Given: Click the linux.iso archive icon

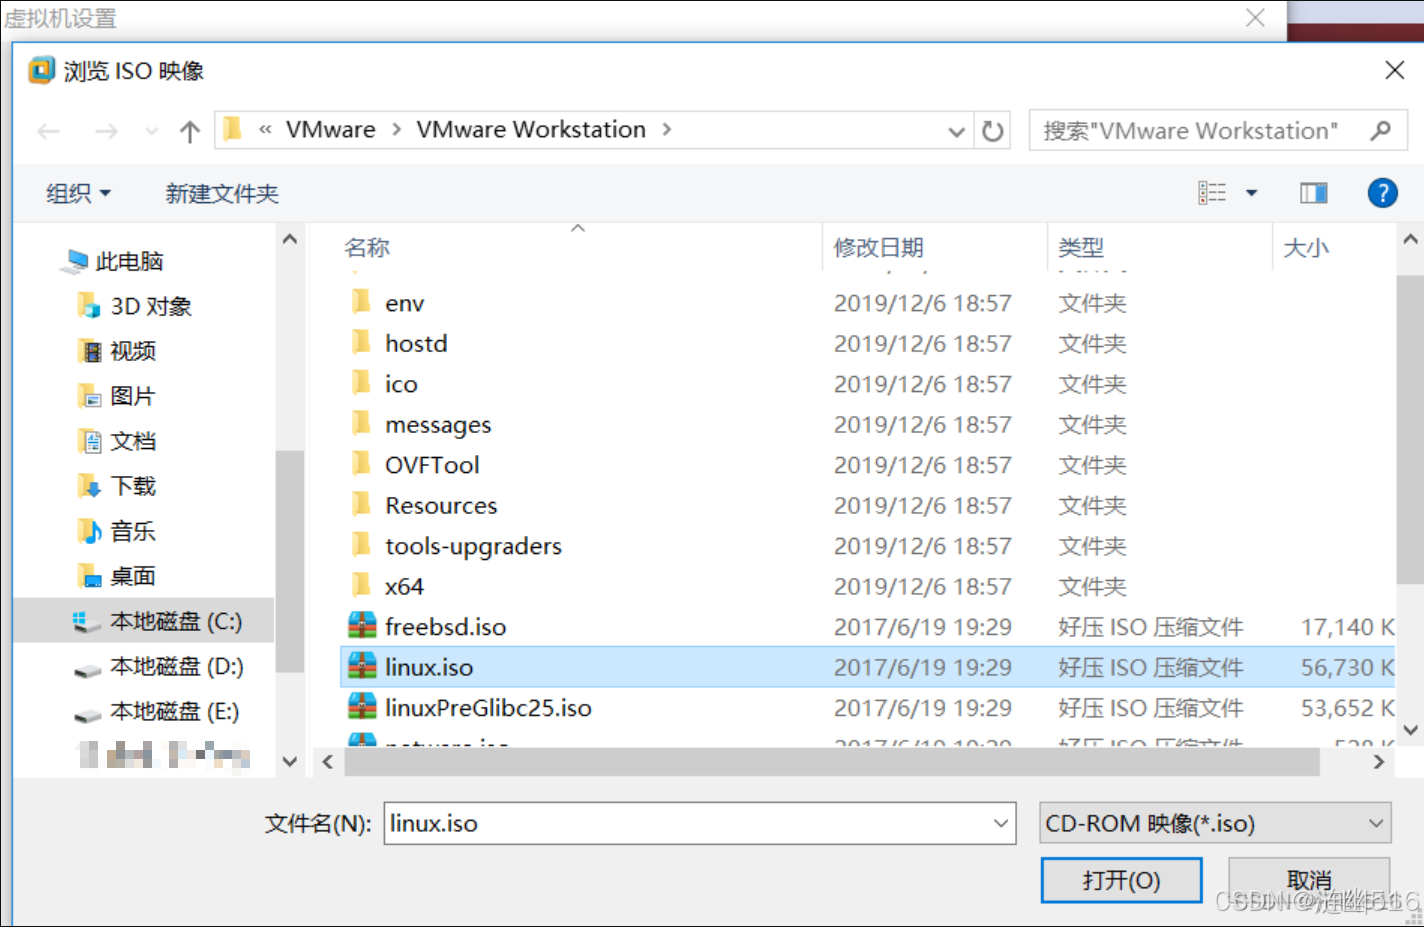Looking at the screenshot, I should 362,666.
